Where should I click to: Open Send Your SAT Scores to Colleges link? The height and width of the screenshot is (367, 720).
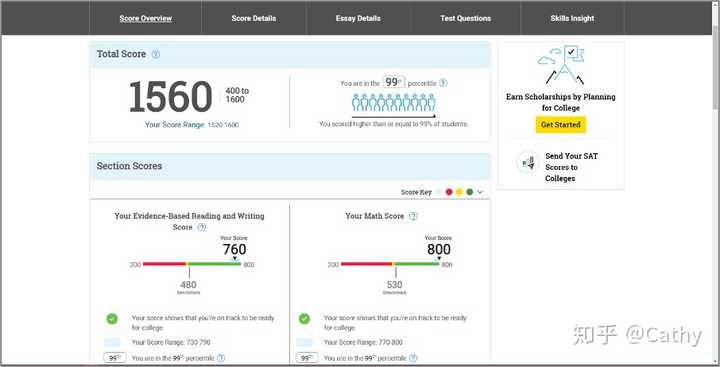point(572,167)
